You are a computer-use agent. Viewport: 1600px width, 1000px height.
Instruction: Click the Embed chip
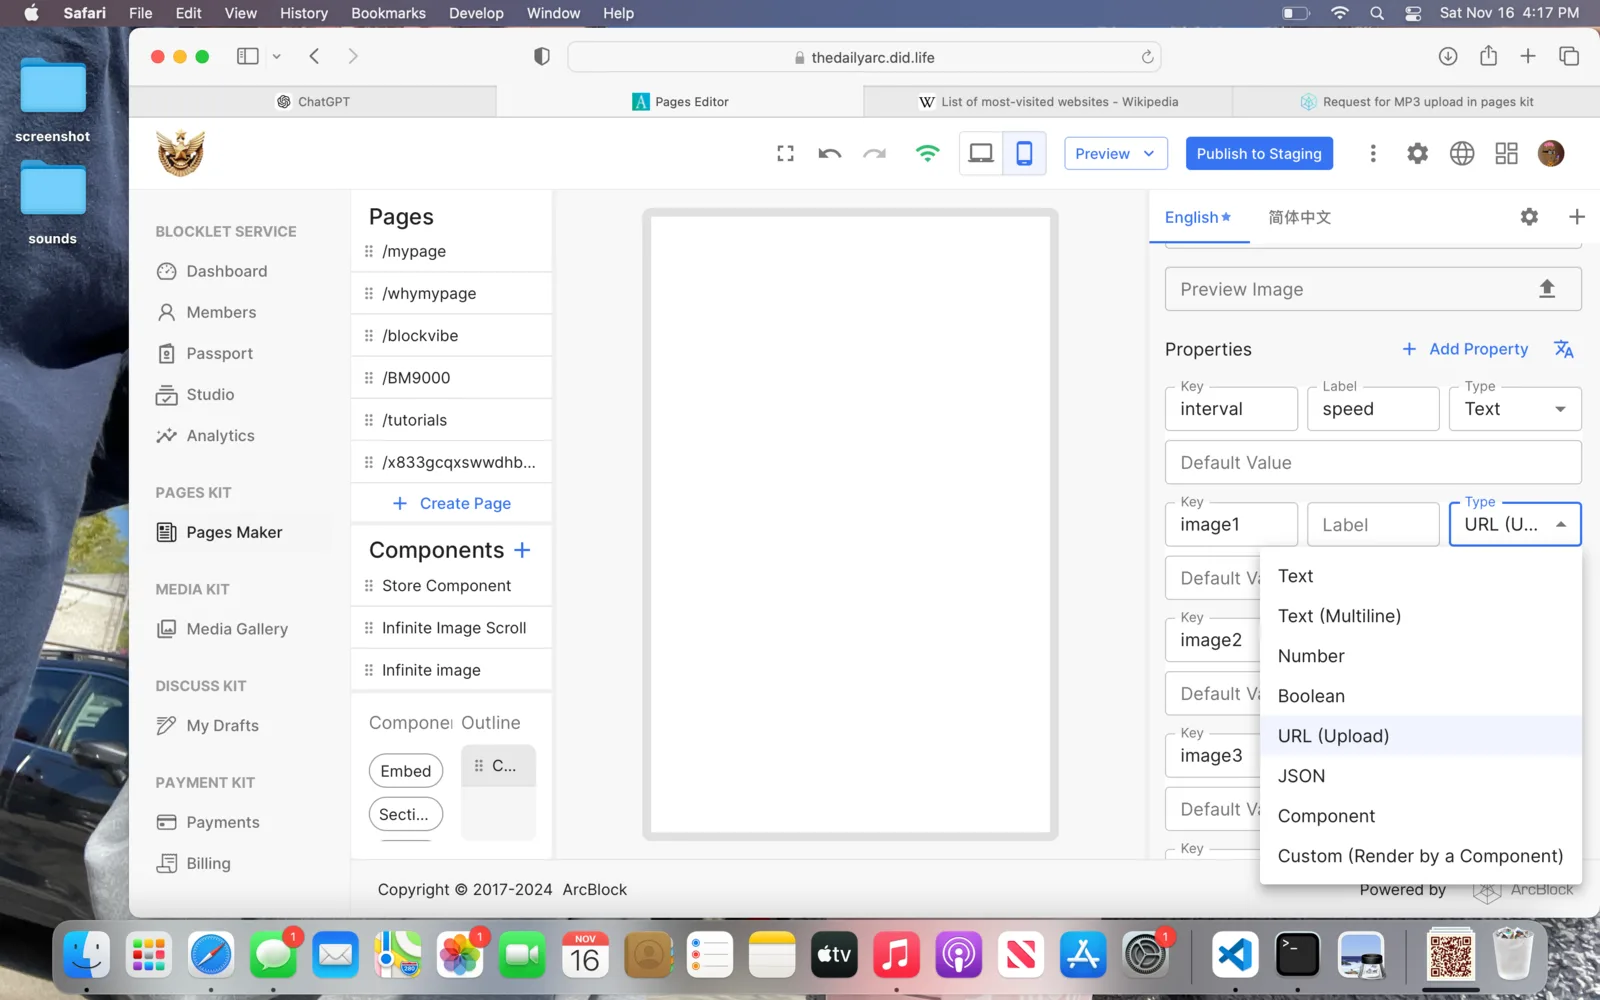pos(406,771)
